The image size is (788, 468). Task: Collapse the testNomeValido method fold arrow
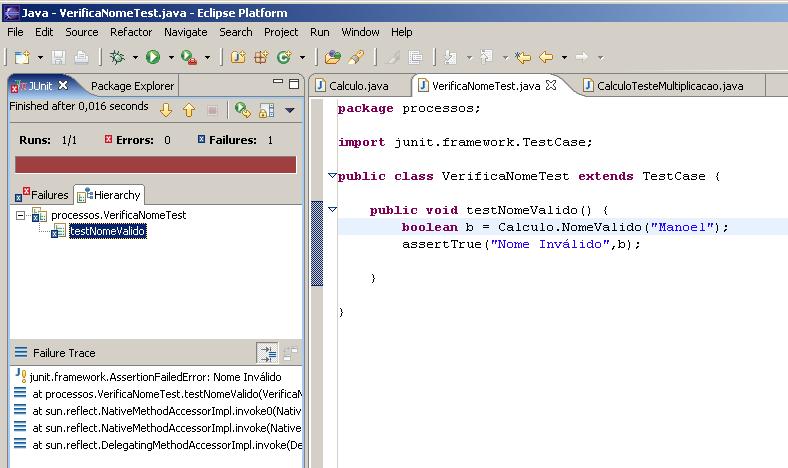(x=332, y=209)
